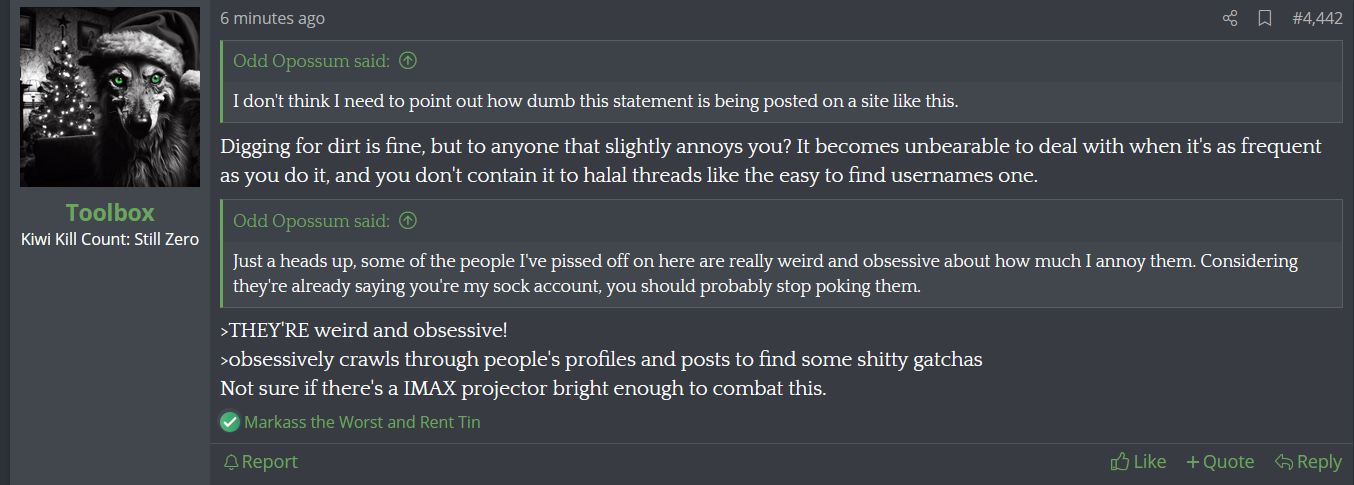Quote this post with the +Quote button
This screenshot has height=485, width=1354.
coord(1220,461)
